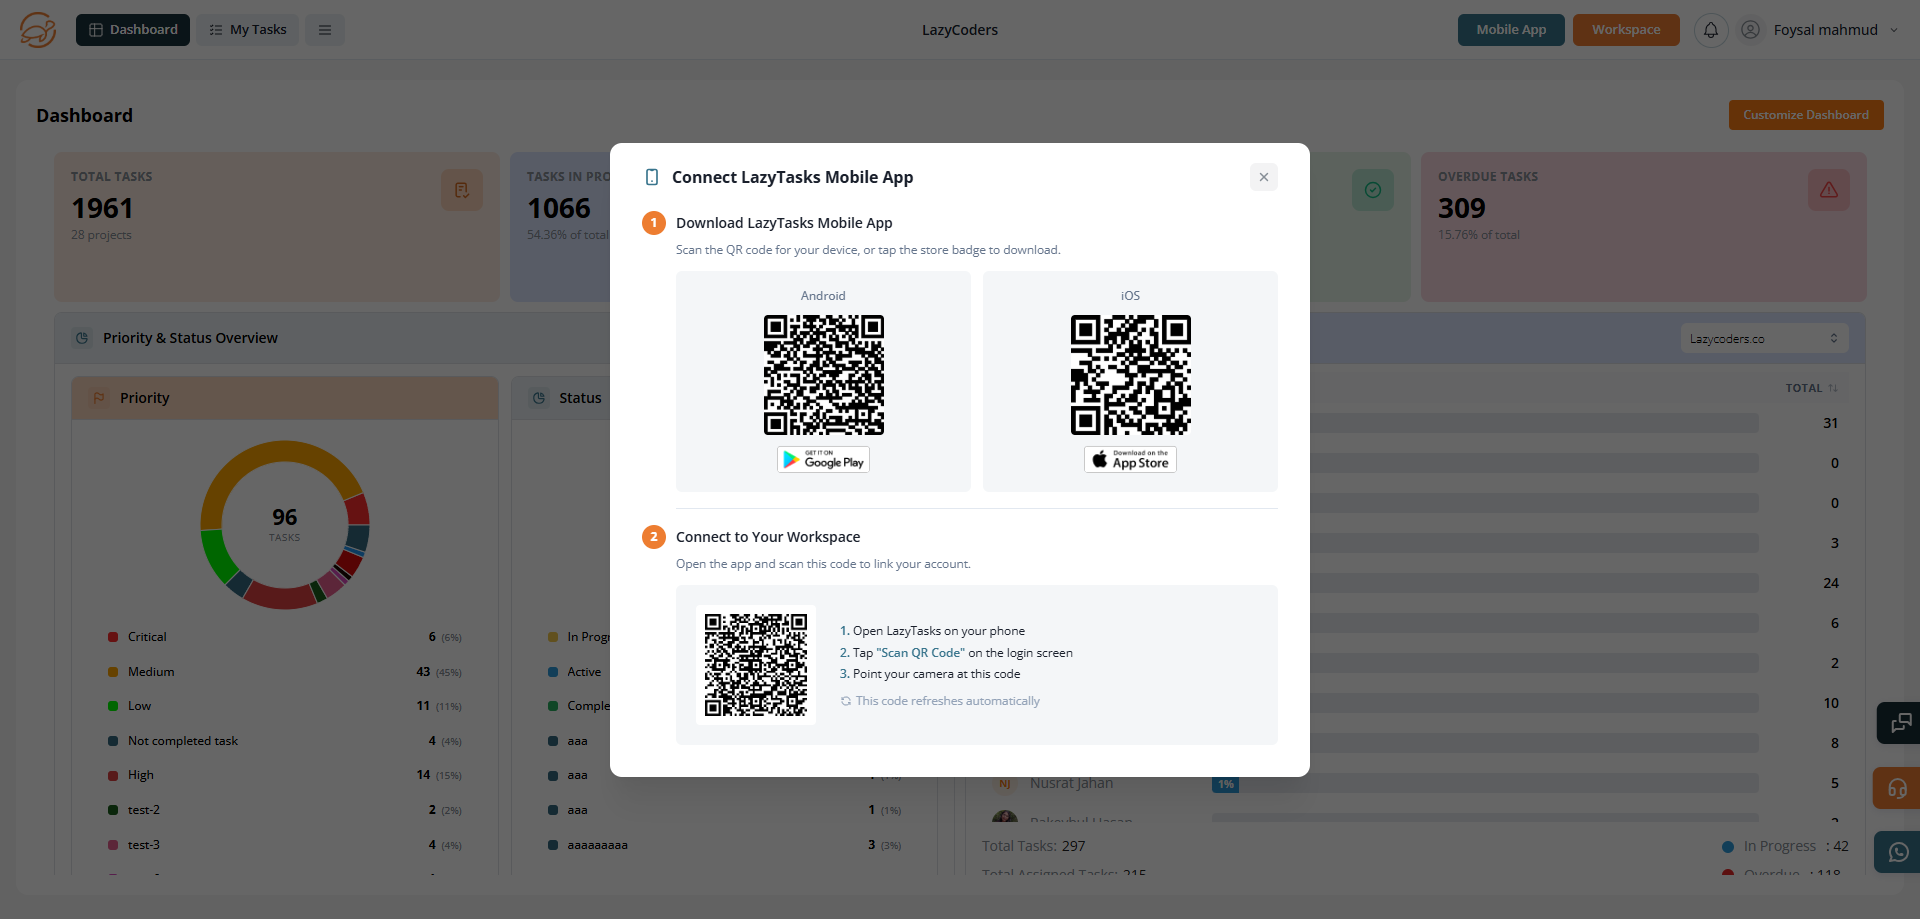Click the Priority & Status Overview icon
The height and width of the screenshot is (919, 1920).
[82, 338]
